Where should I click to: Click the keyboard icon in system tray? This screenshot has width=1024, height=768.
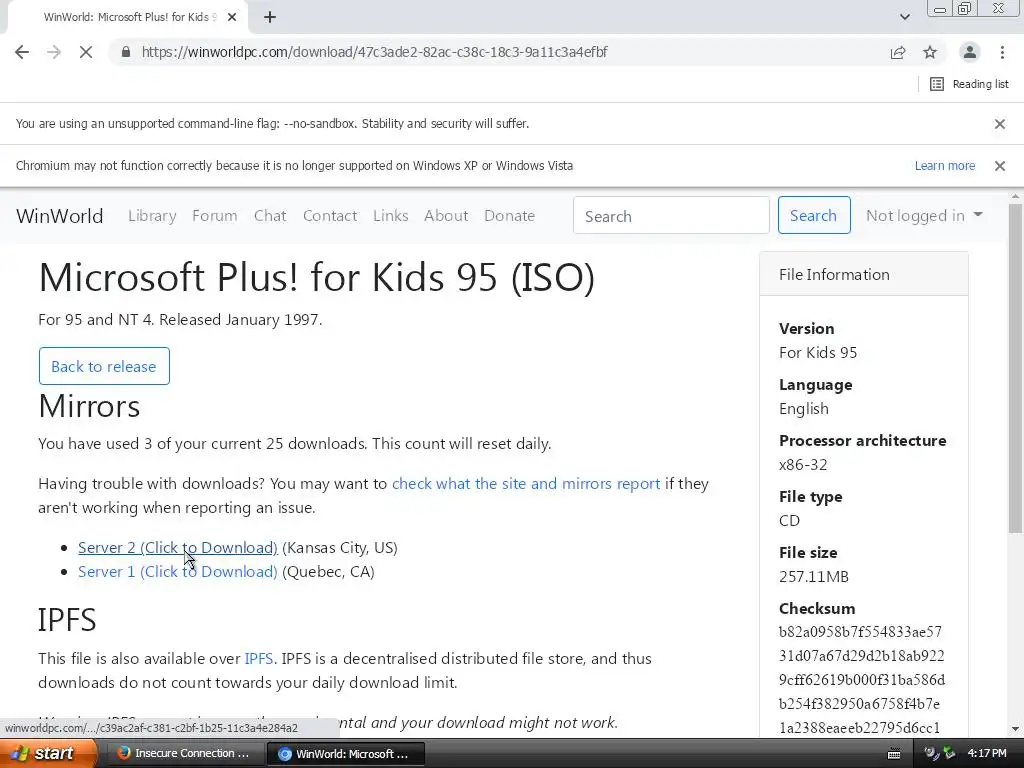click(x=894, y=754)
